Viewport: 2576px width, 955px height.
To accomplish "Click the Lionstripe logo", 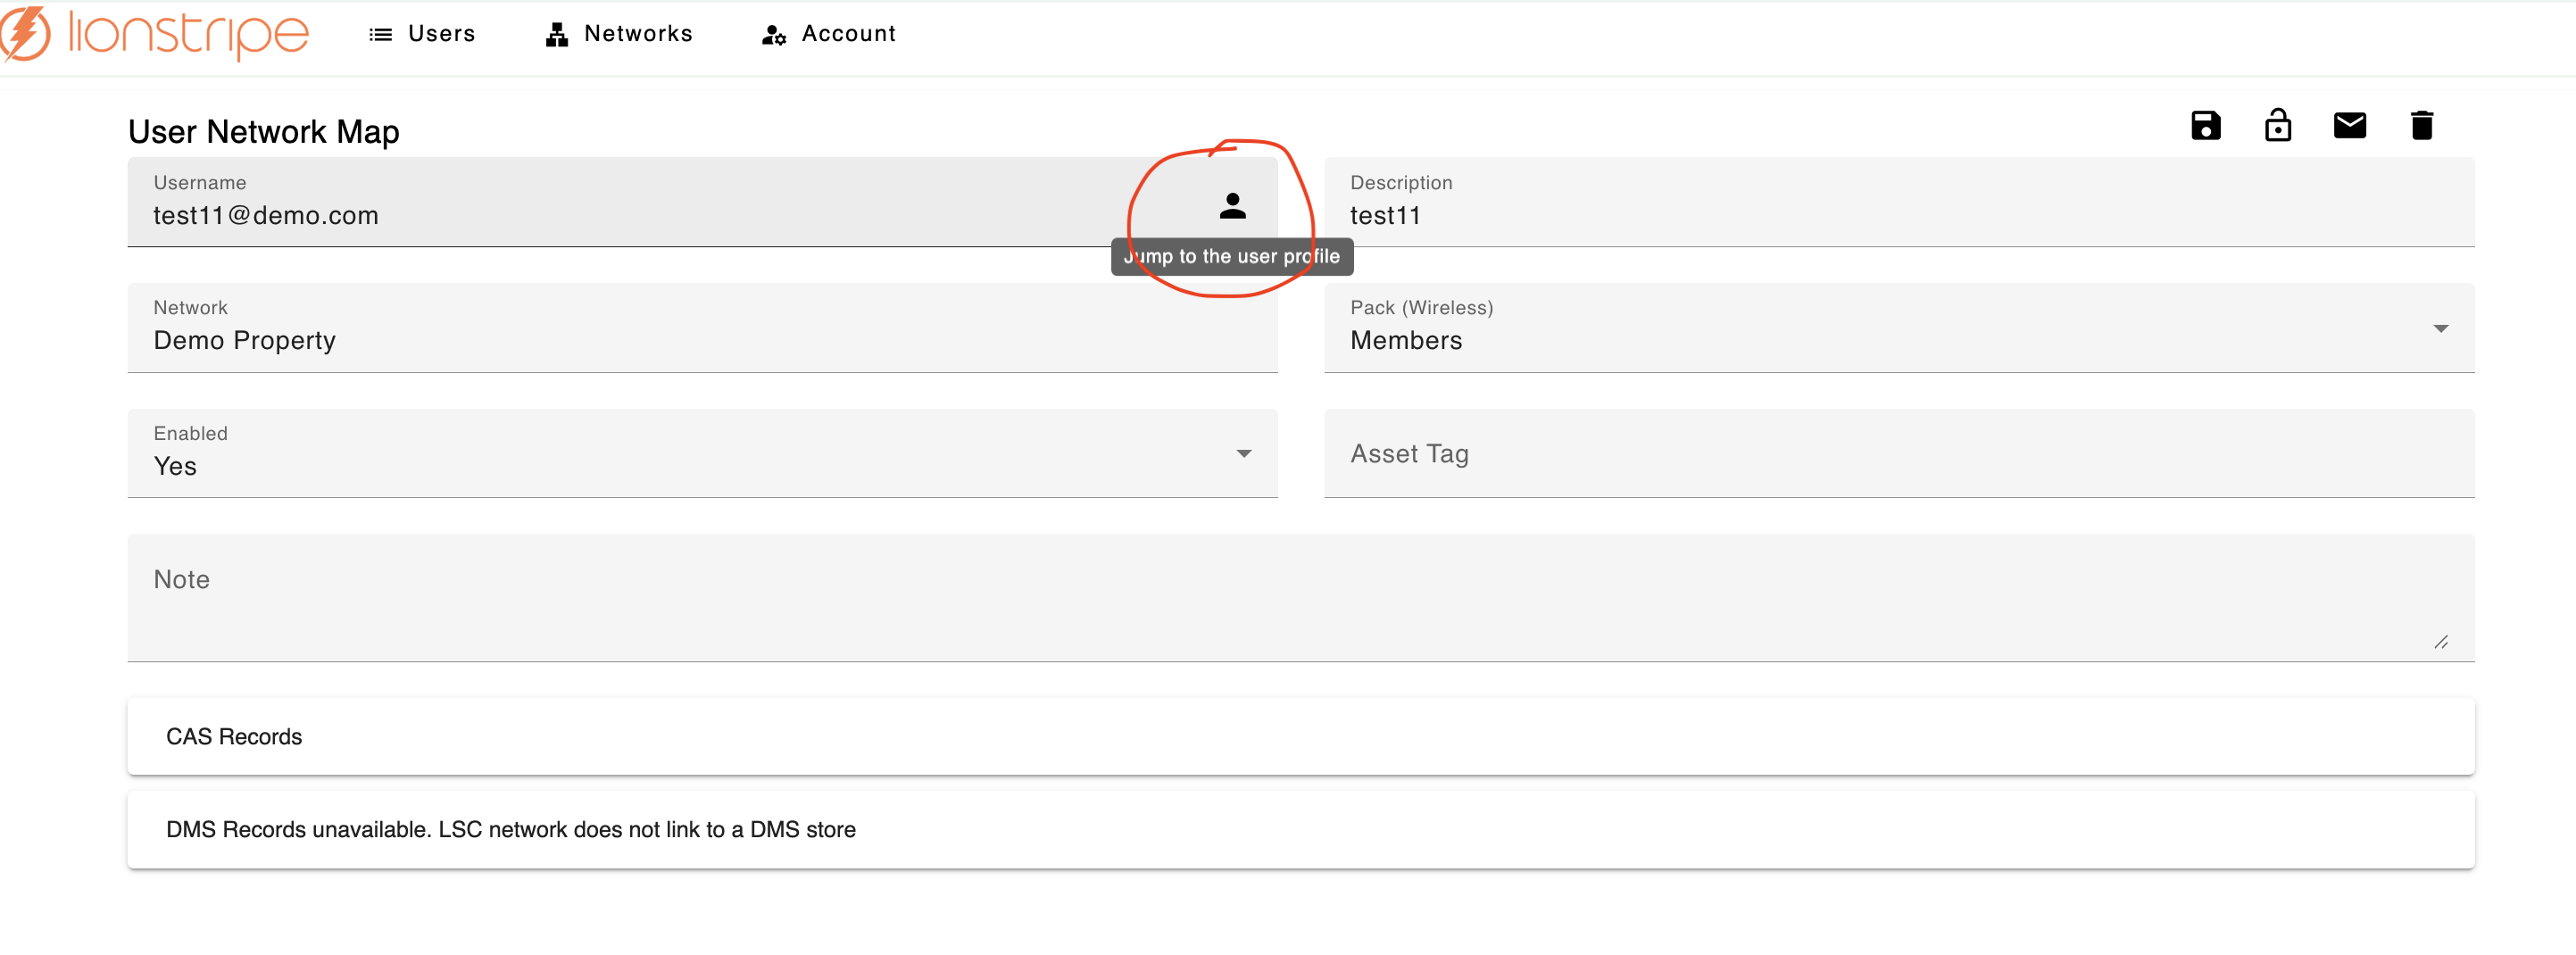I will pos(155,33).
